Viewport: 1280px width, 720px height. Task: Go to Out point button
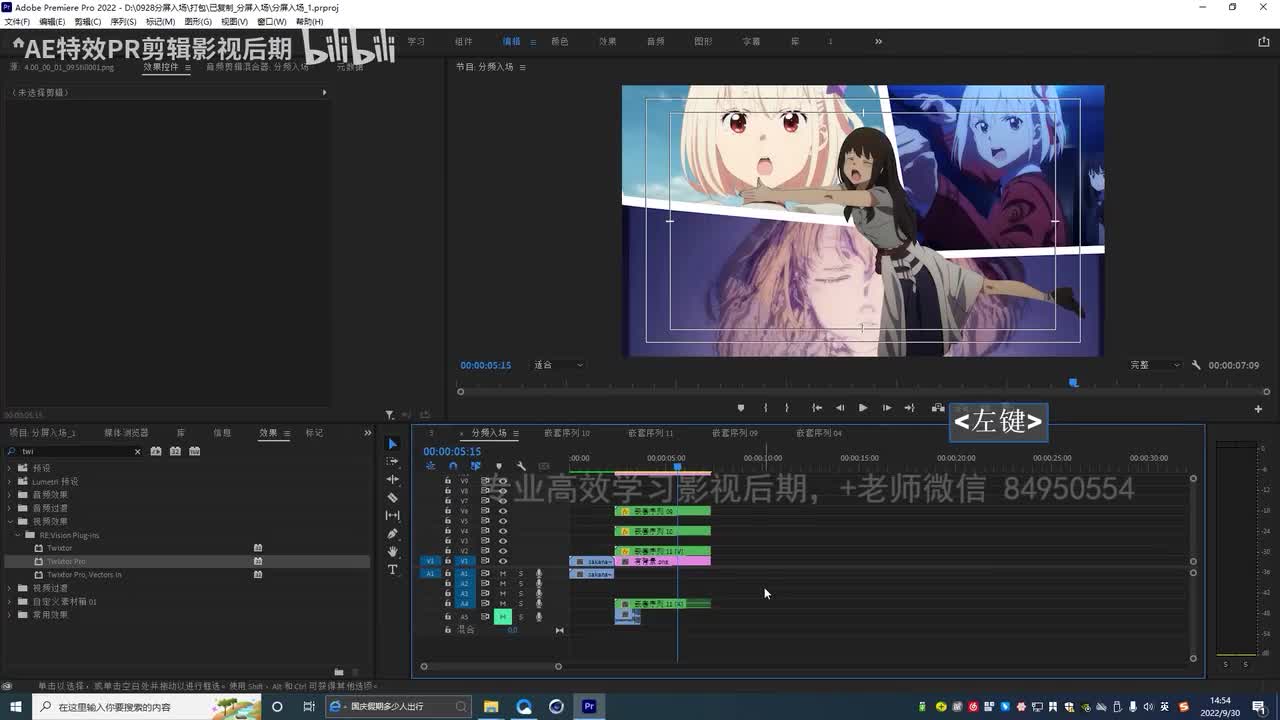[x=909, y=408]
